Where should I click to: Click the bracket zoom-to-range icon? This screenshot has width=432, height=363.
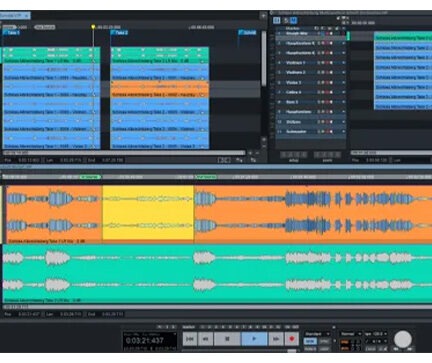click(x=224, y=160)
